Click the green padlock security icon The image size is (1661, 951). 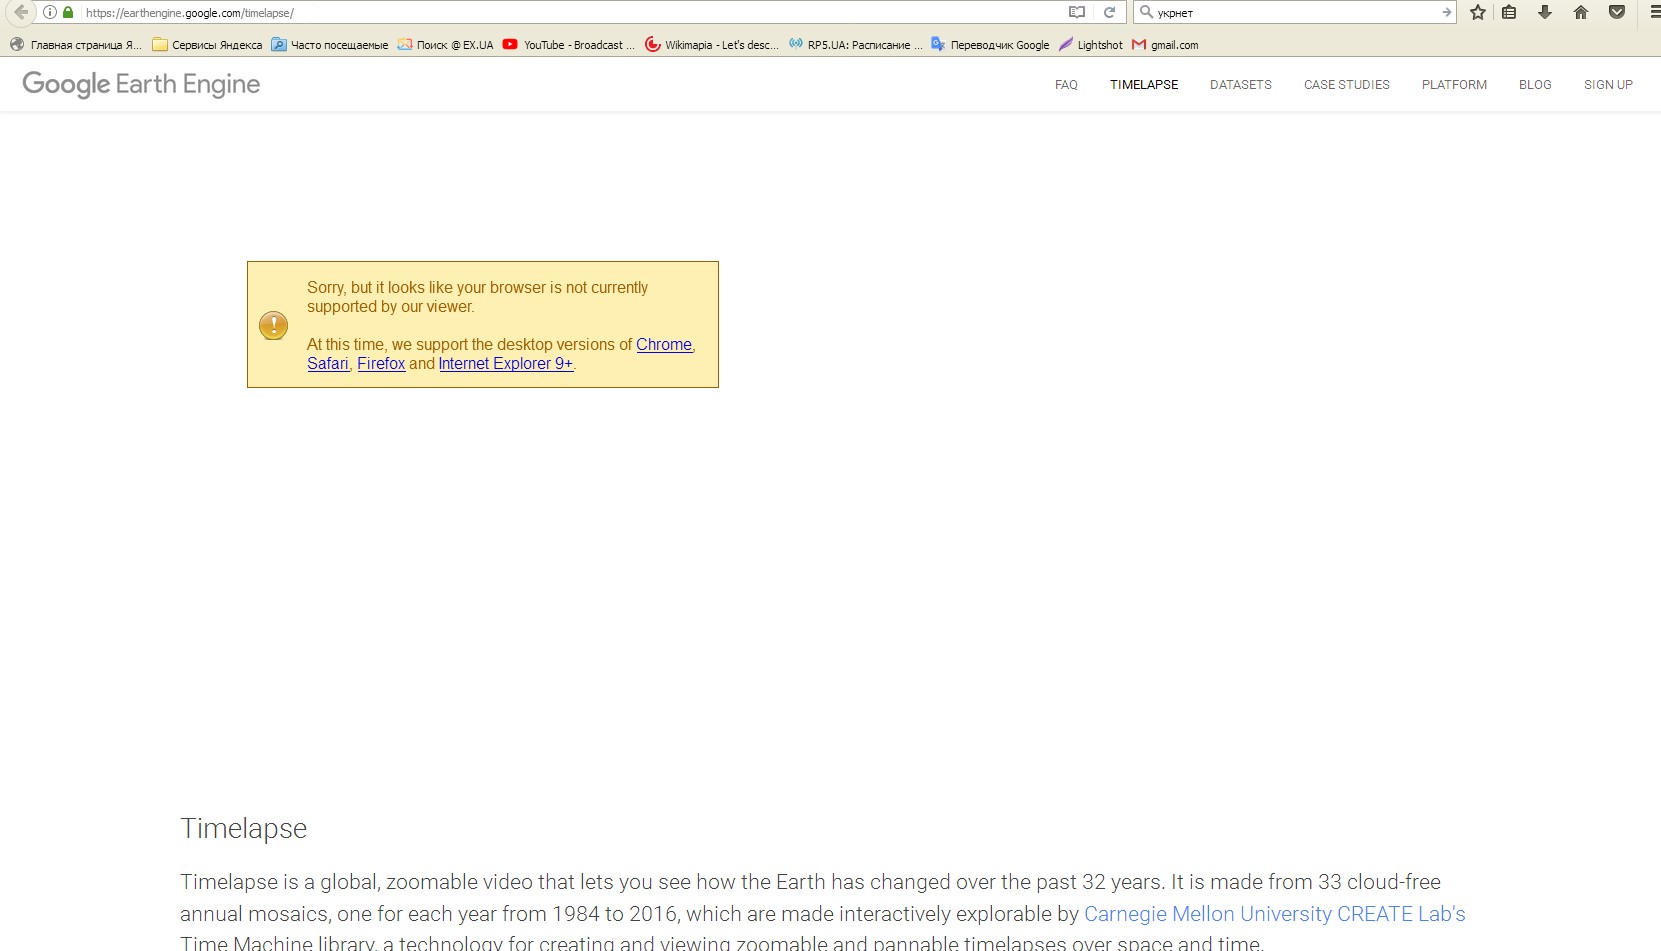pyautogui.click(x=68, y=12)
